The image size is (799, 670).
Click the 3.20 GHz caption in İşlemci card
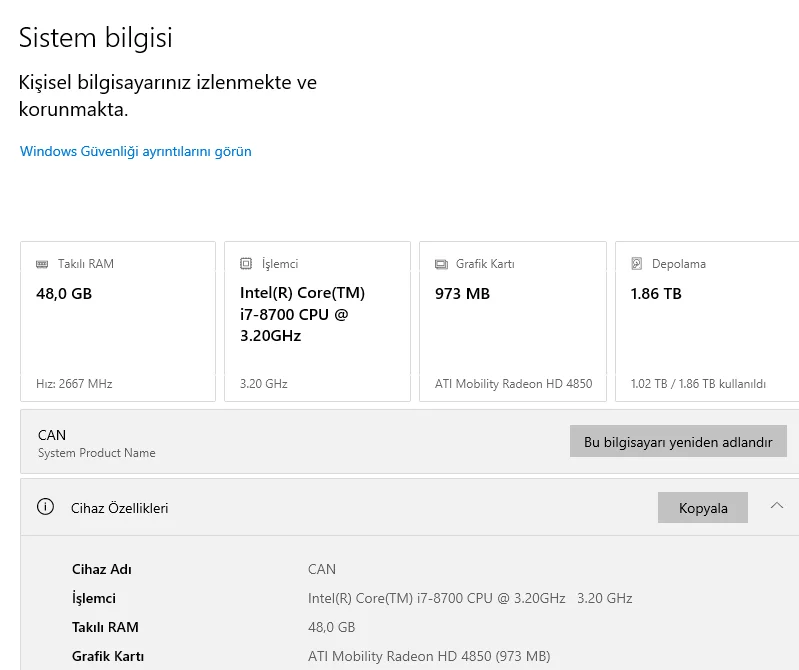pyautogui.click(x=264, y=384)
